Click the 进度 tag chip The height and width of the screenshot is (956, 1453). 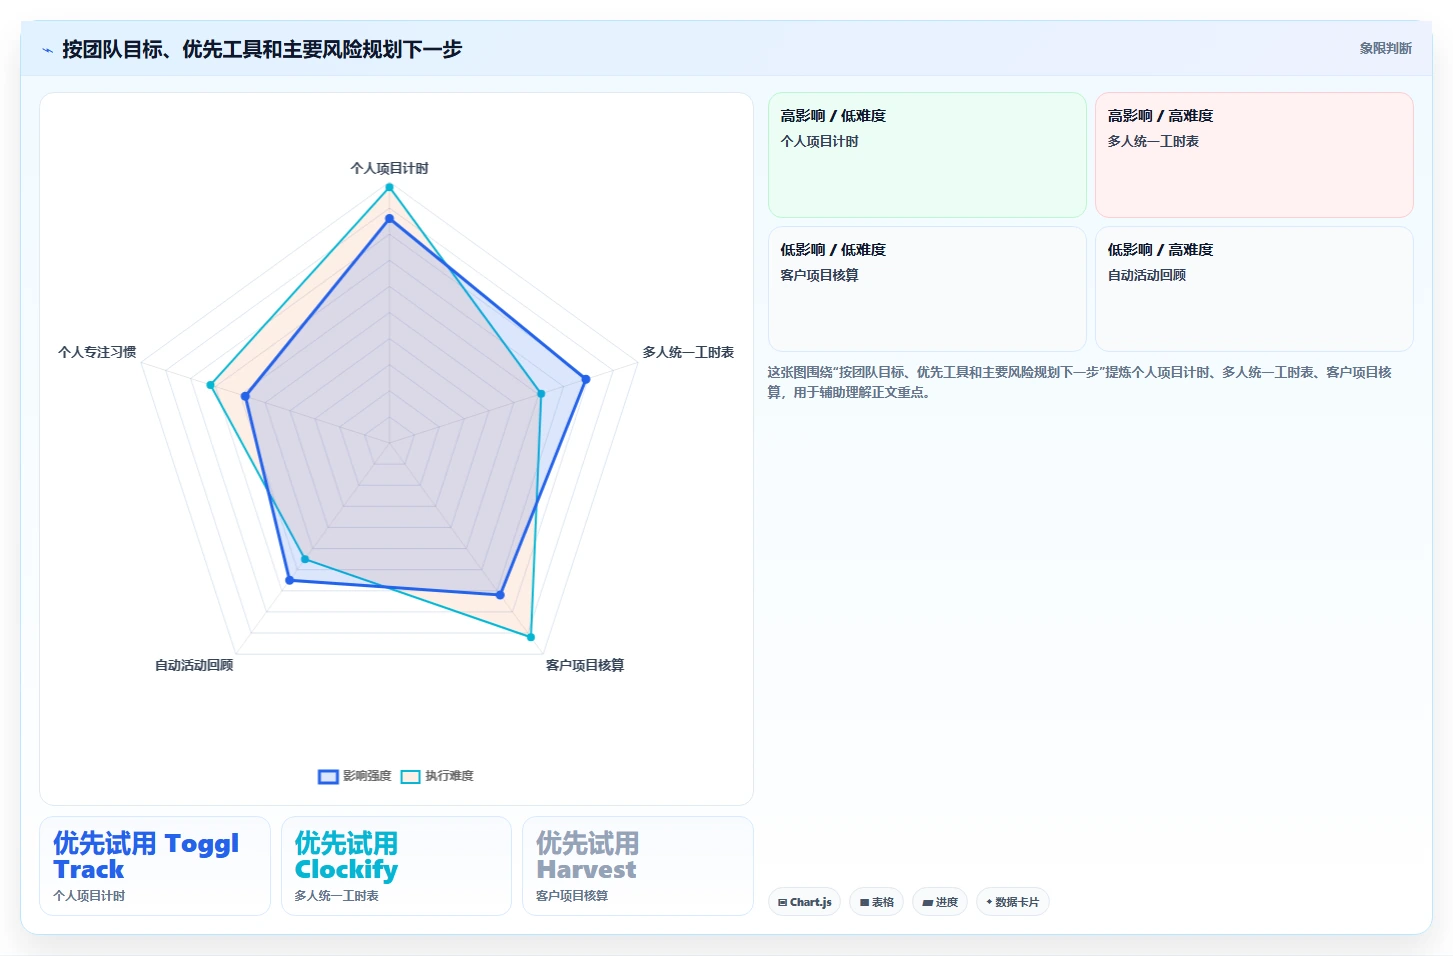tap(940, 902)
